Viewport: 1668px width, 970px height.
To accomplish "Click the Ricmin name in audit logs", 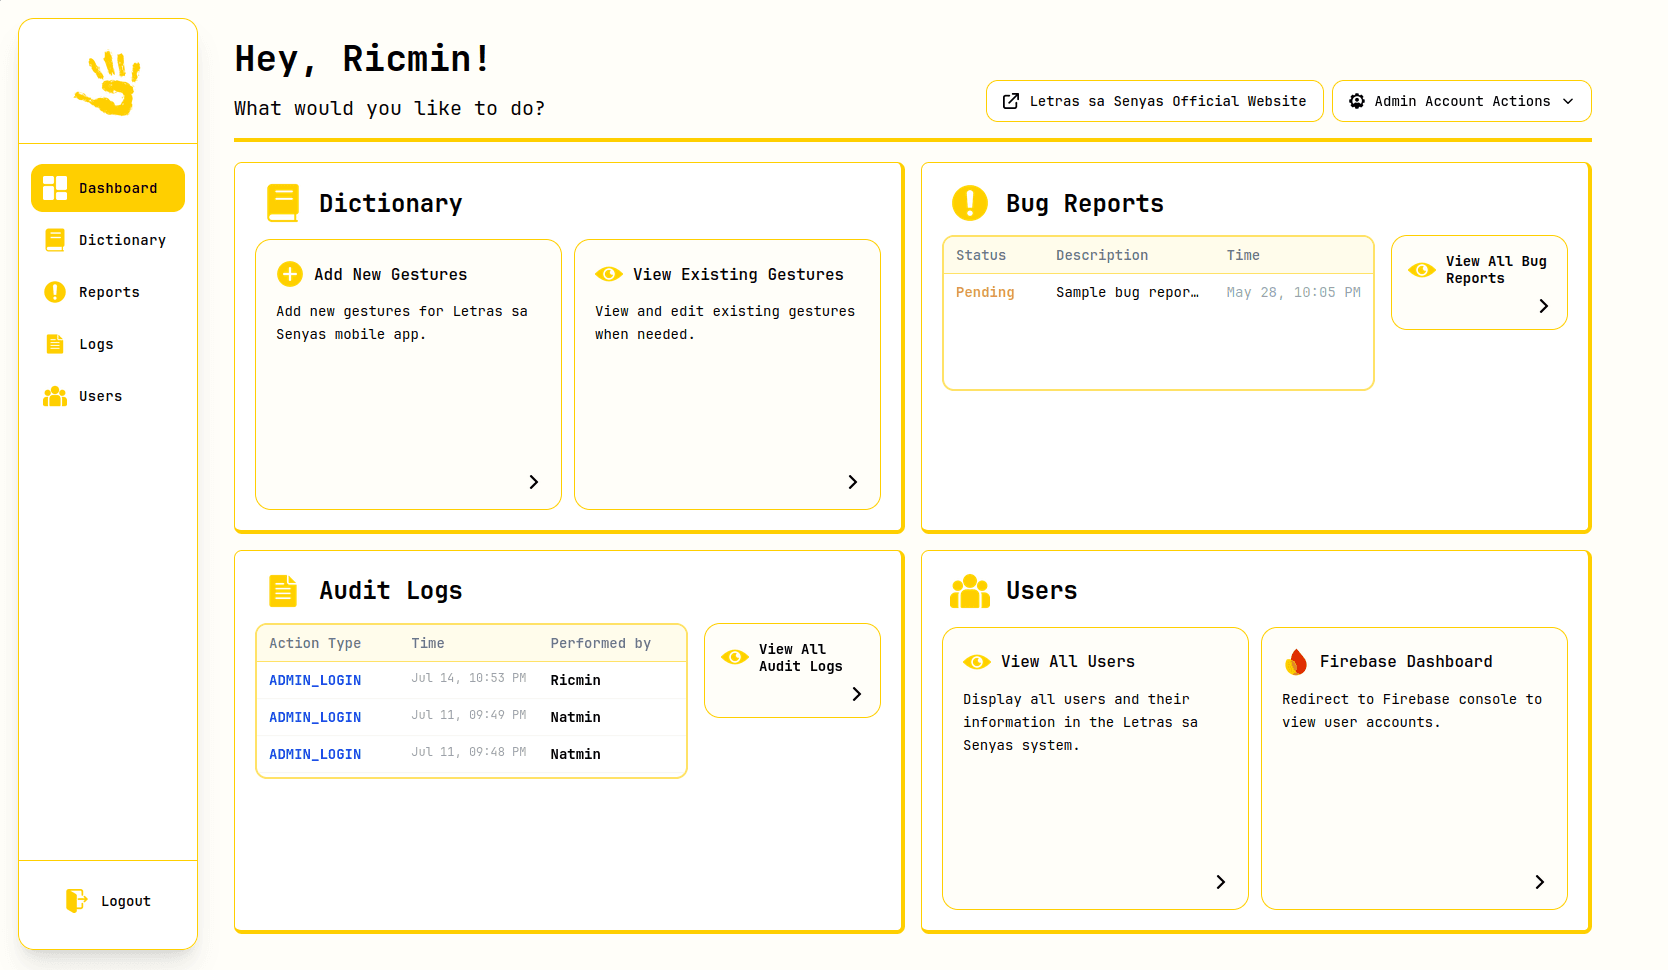I will [576, 680].
